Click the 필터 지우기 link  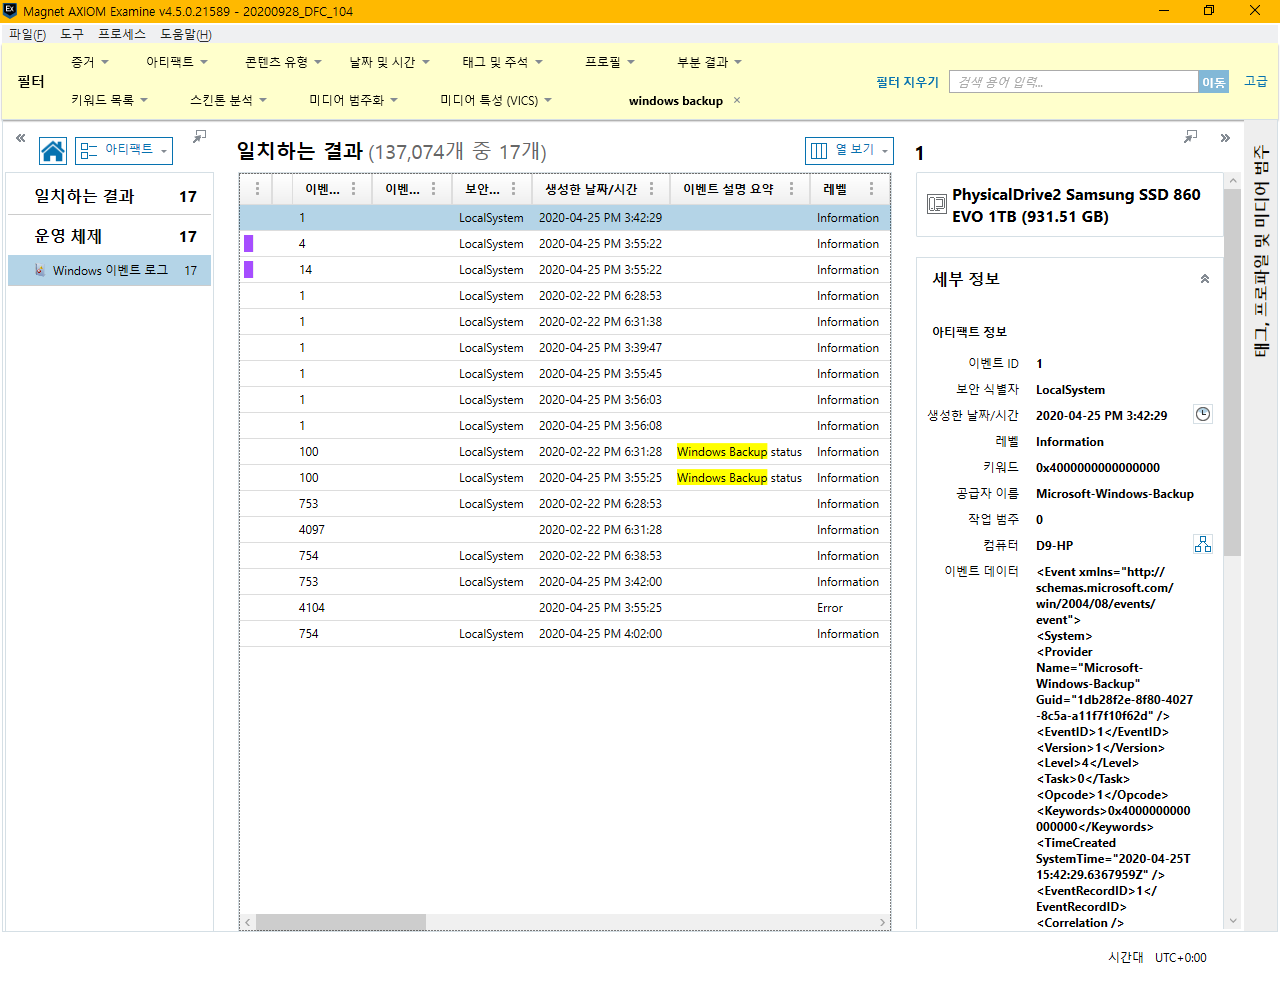(907, 82)
